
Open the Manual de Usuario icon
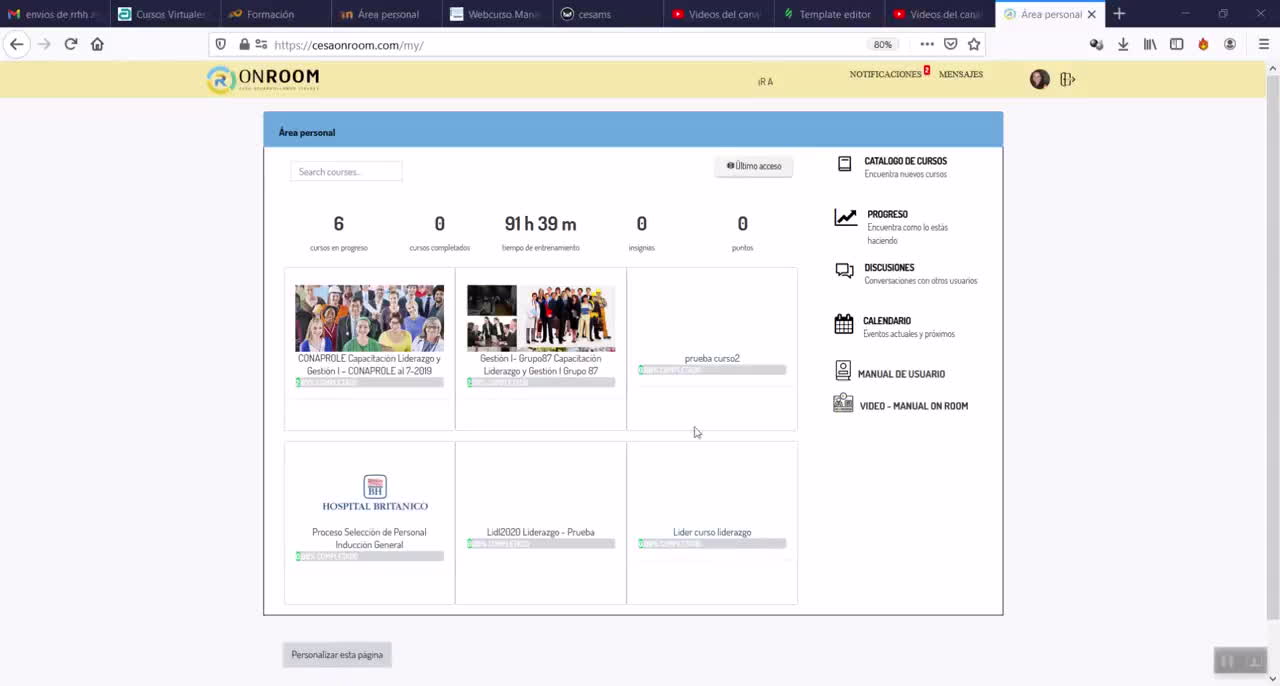843,371
